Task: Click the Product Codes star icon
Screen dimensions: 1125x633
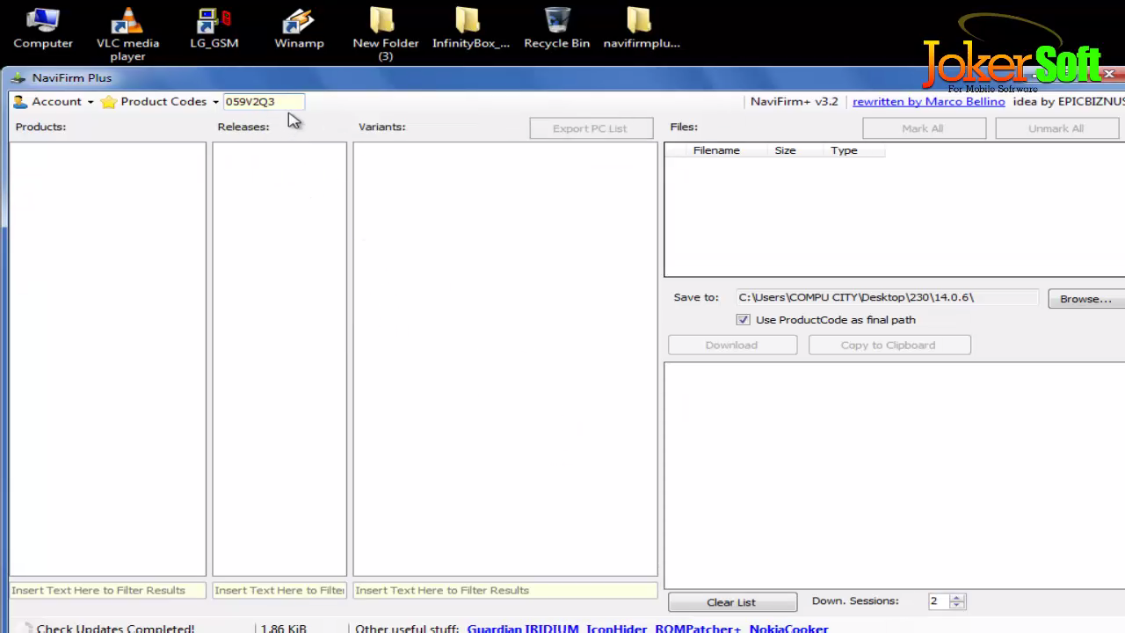Action: pyautogui.click(x=108, y=102)
